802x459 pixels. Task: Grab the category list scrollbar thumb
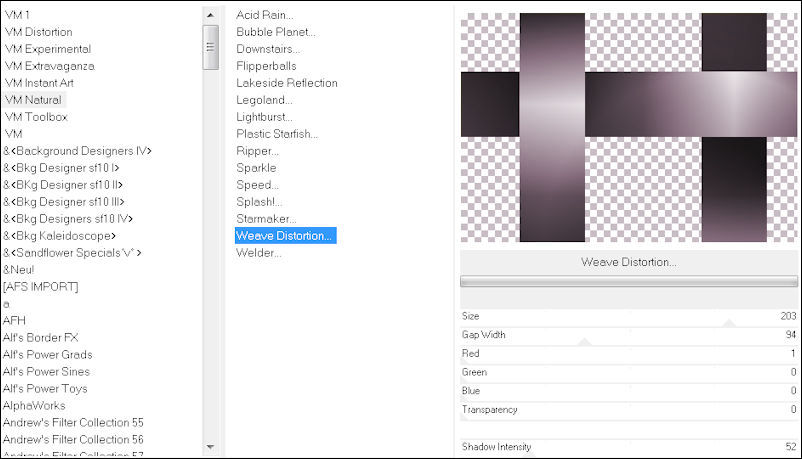tap(210, 47)
